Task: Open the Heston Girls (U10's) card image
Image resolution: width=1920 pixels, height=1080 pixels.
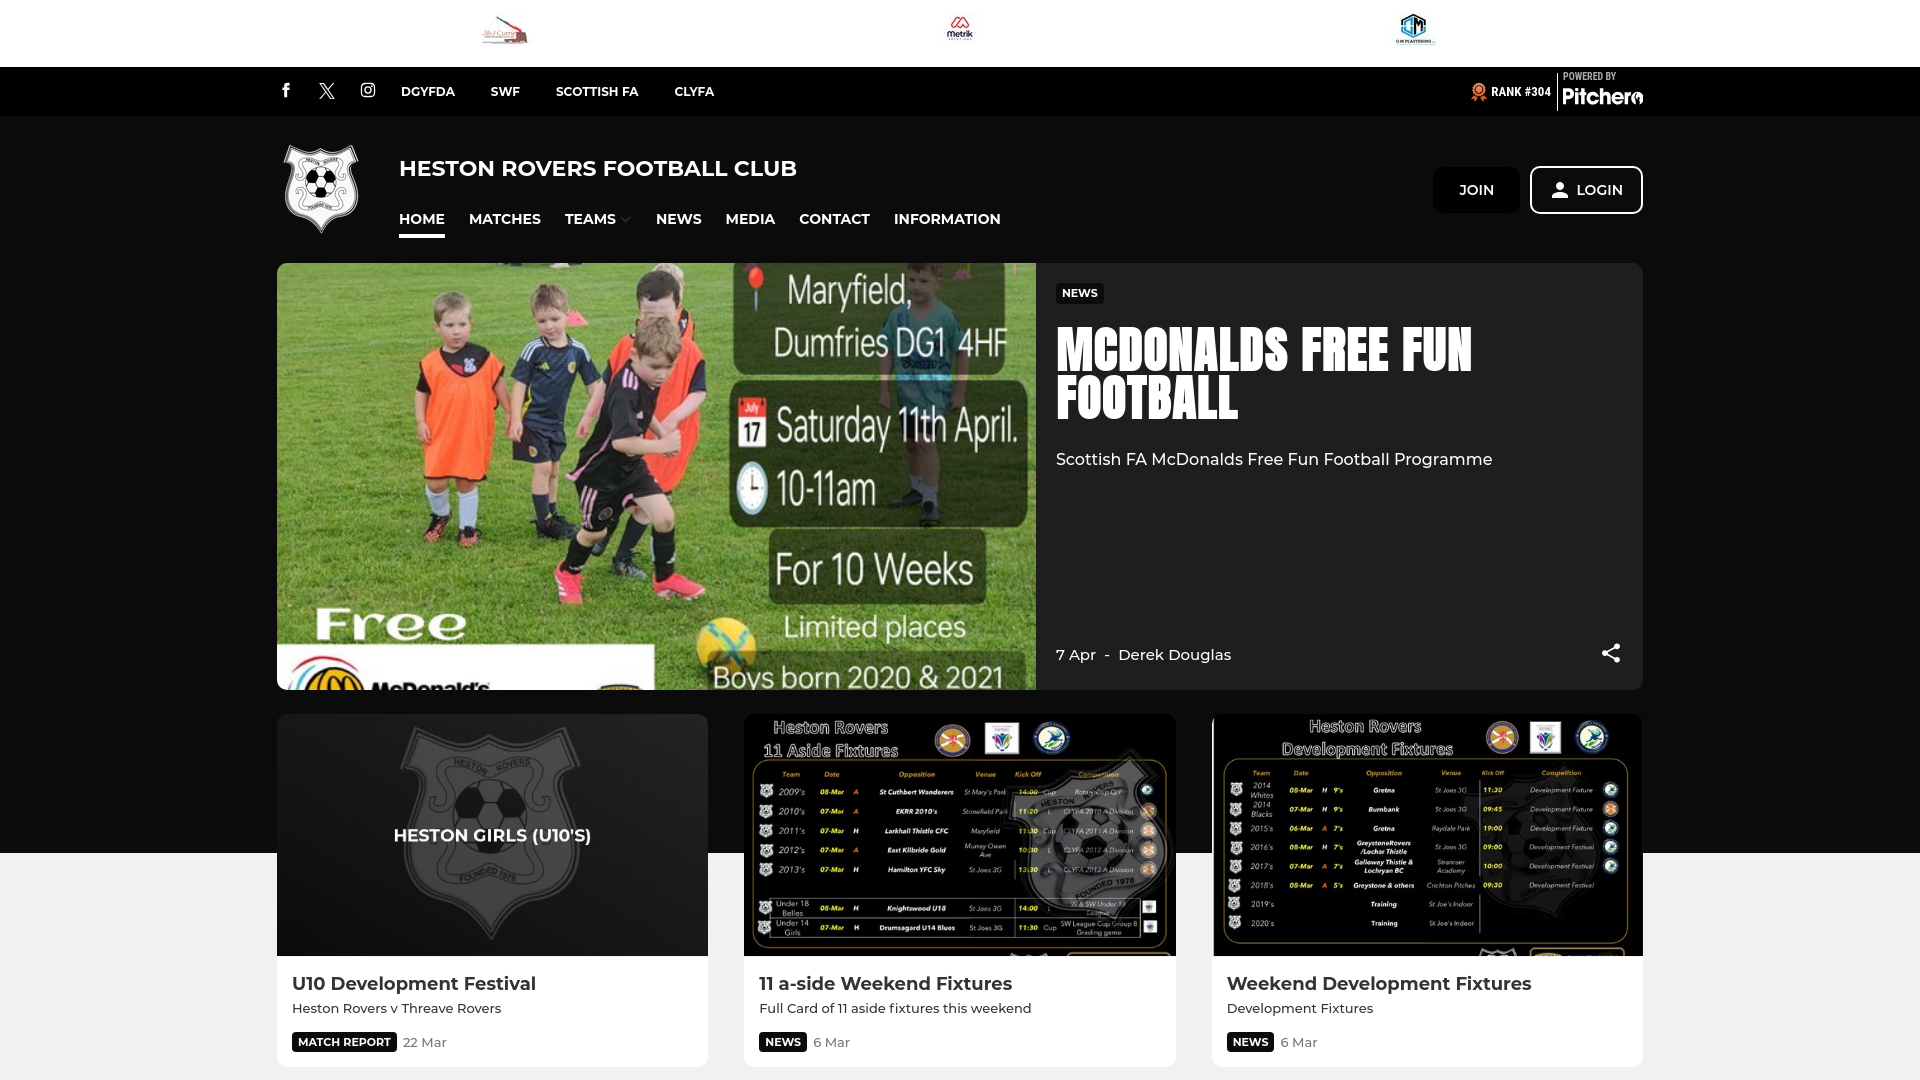Action: 492,835
